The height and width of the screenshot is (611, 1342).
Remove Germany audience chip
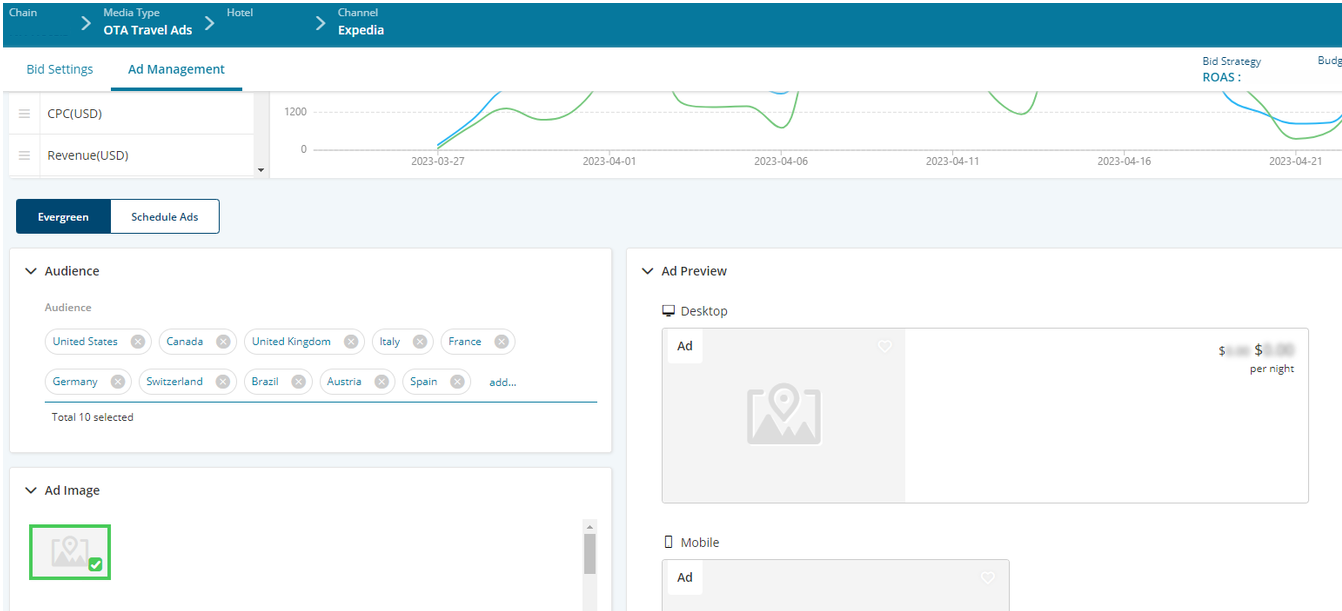coord(118,382)
